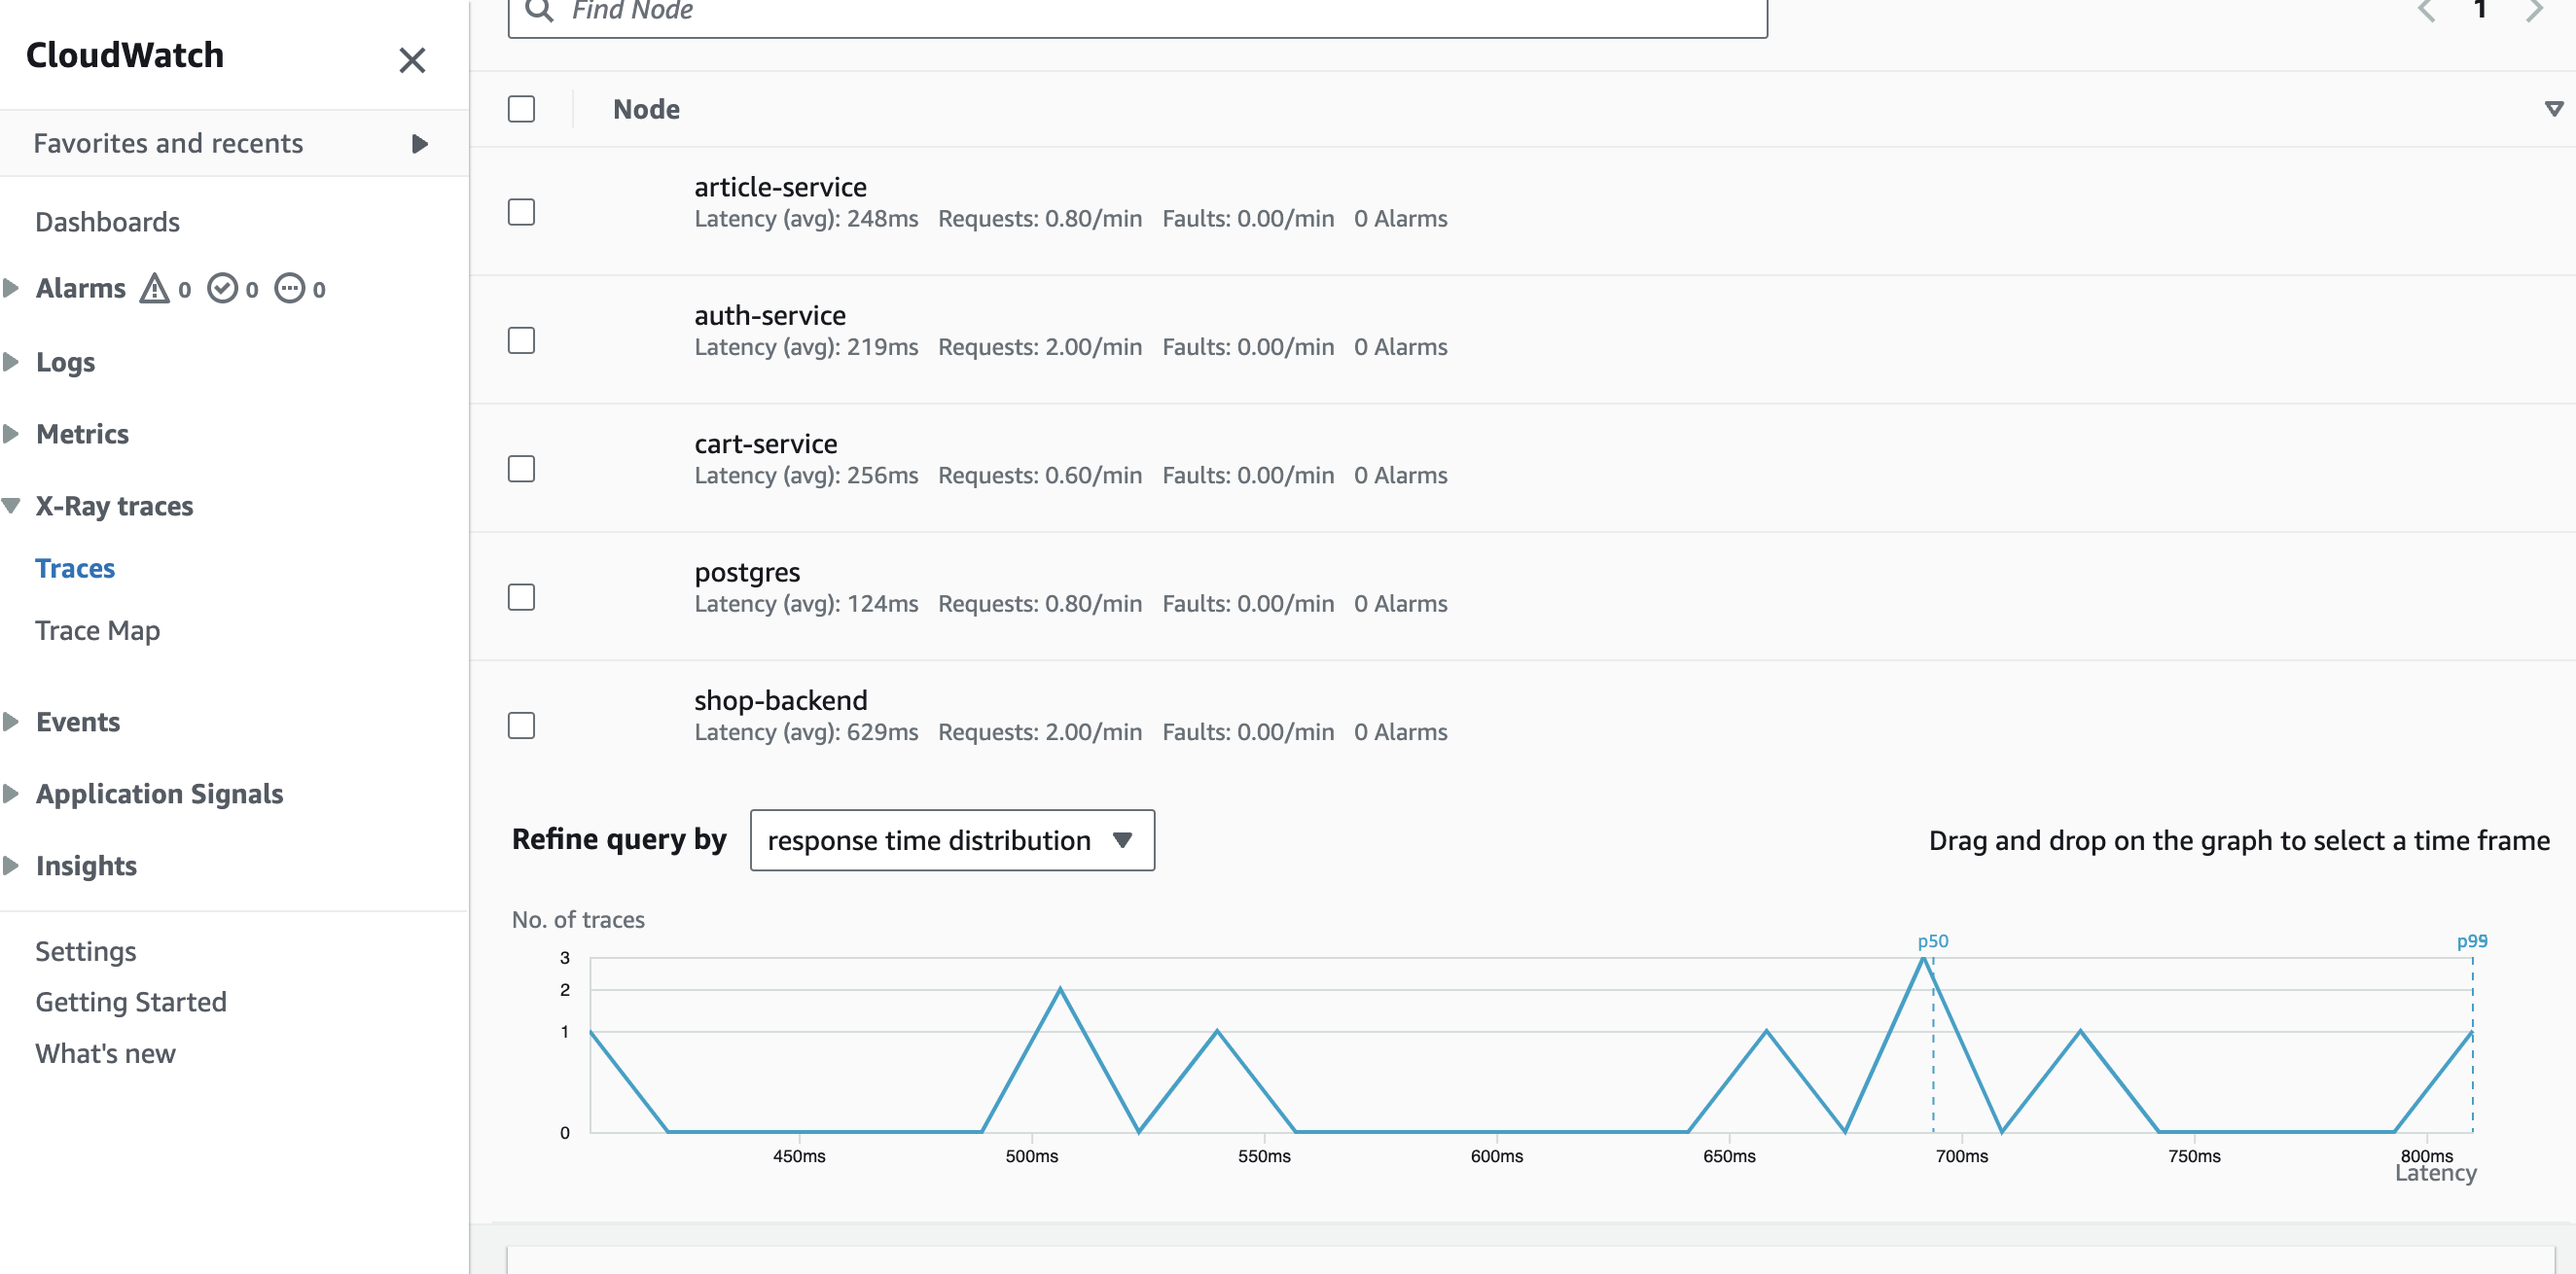
Task: Select the checkbox for shop-backend
Action: point(521,726)
